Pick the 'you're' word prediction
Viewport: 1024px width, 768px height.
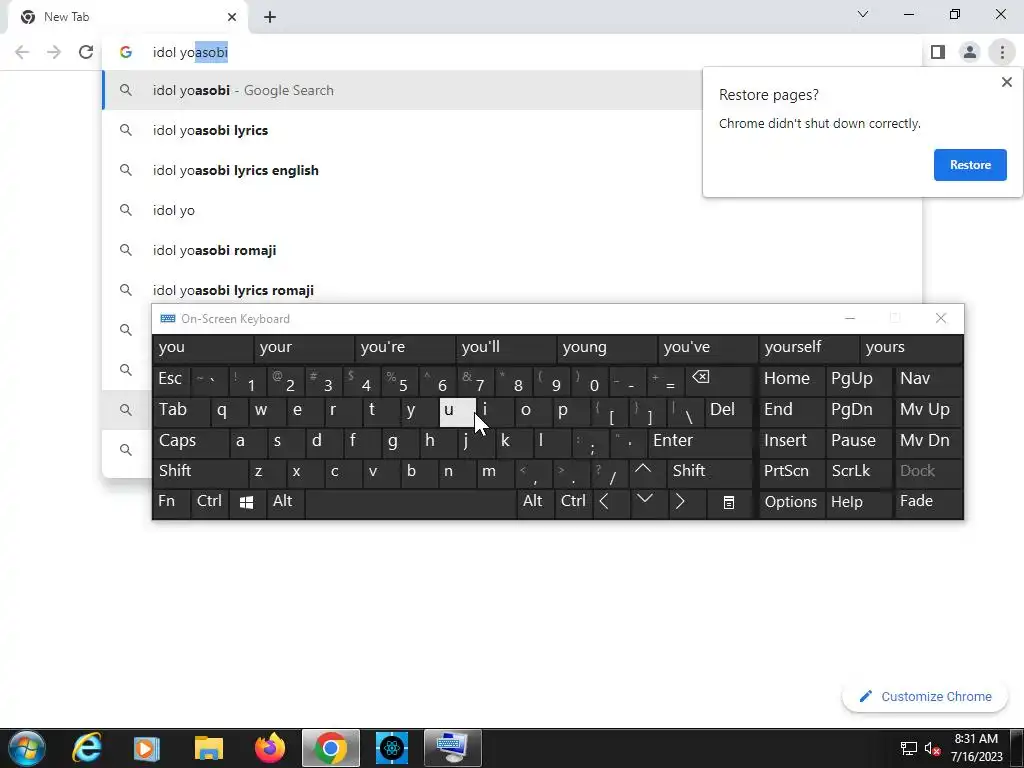point(405,348)
